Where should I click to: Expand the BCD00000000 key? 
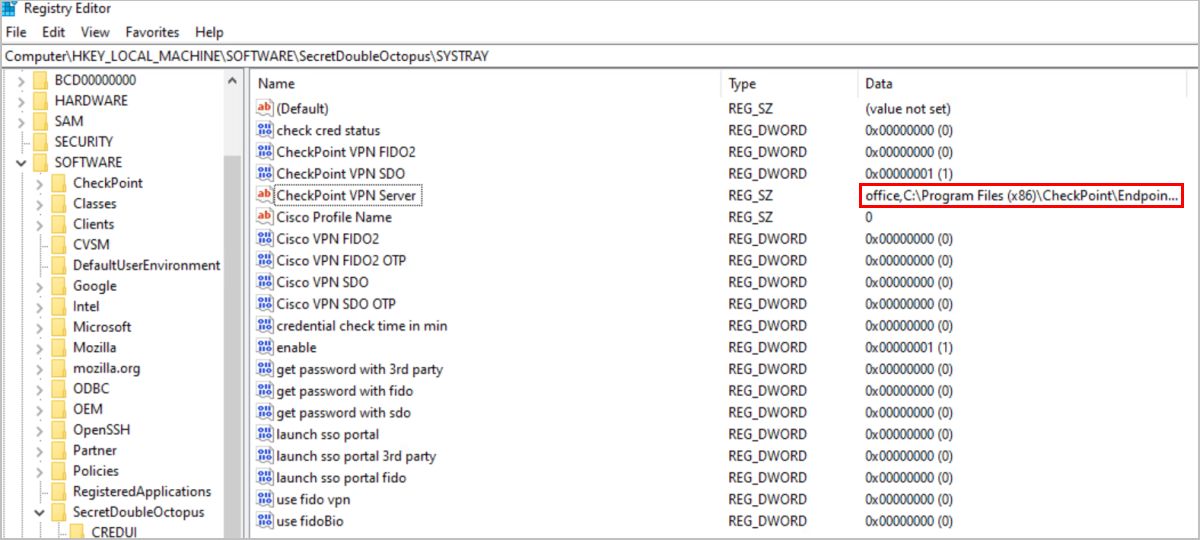(21, 80)
